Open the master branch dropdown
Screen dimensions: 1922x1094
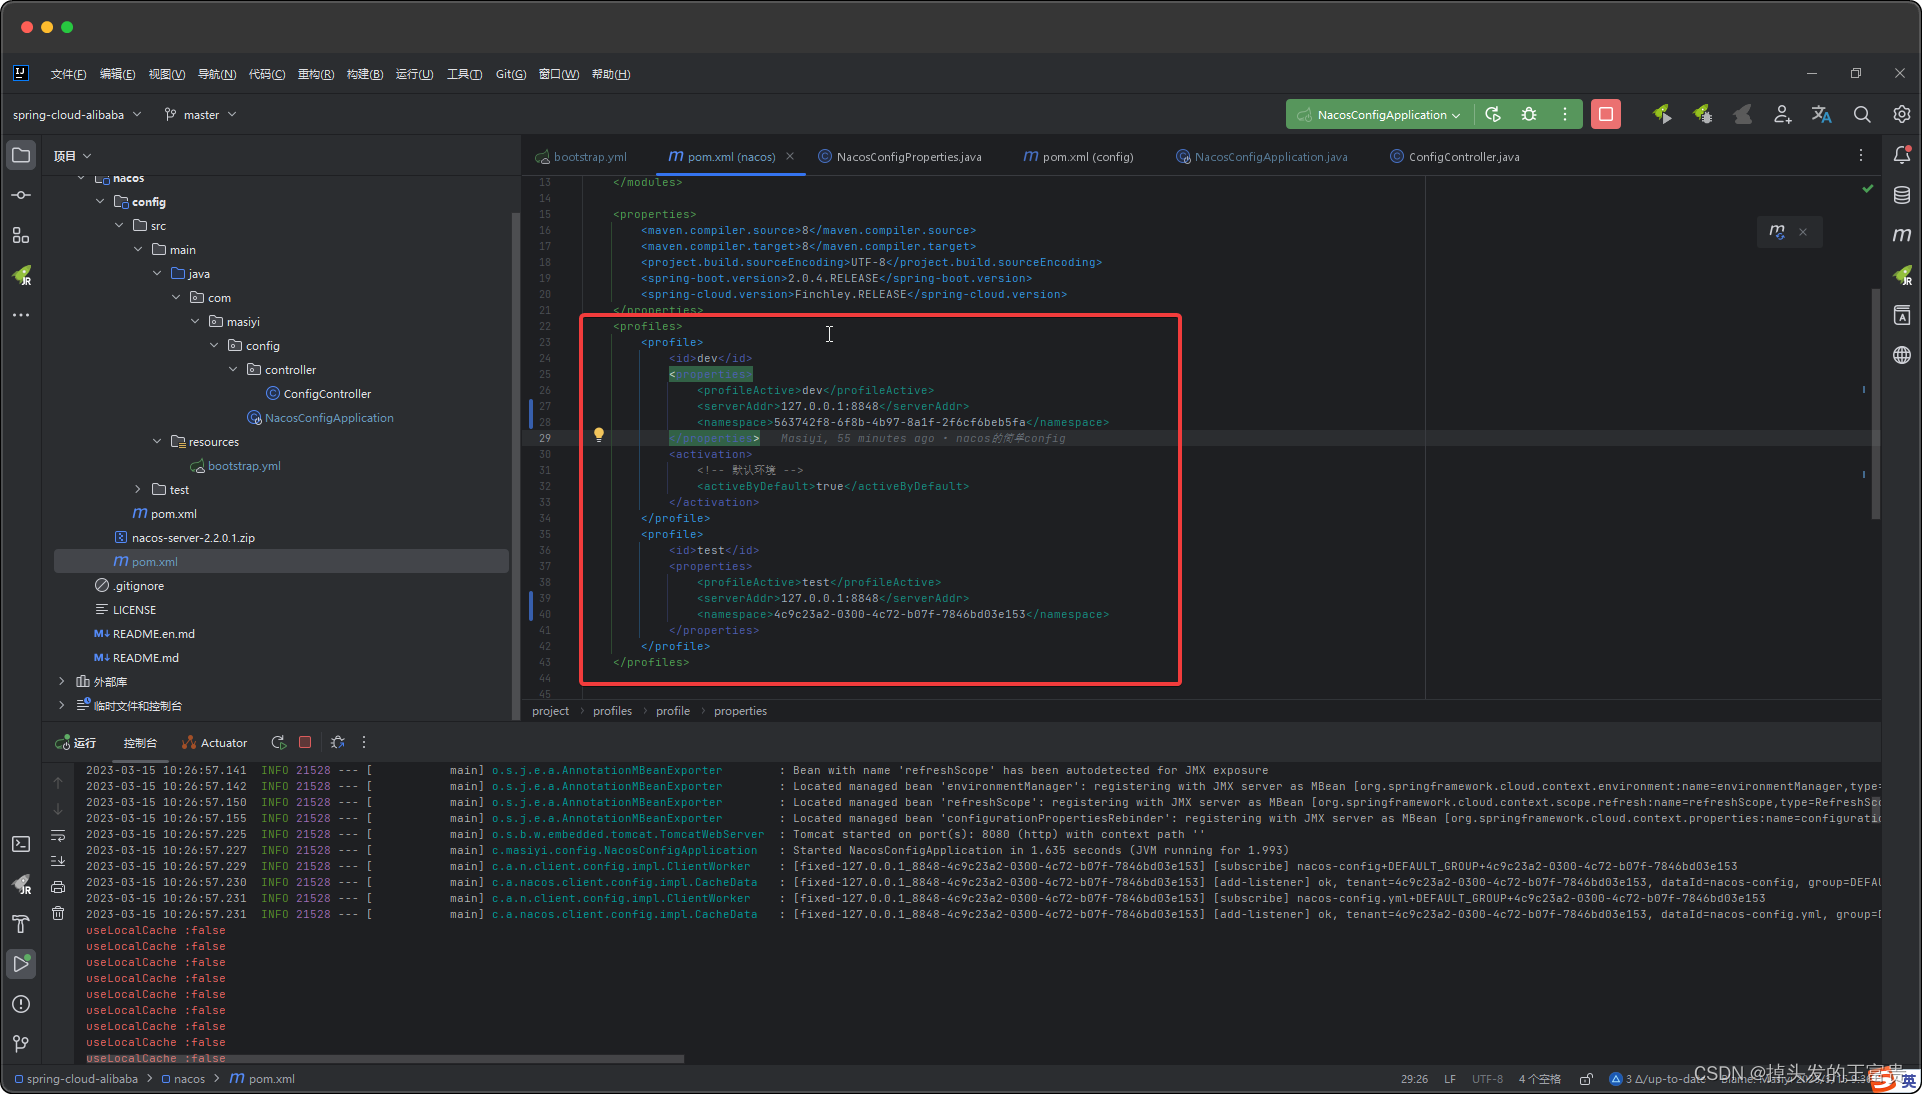point(201,115)
